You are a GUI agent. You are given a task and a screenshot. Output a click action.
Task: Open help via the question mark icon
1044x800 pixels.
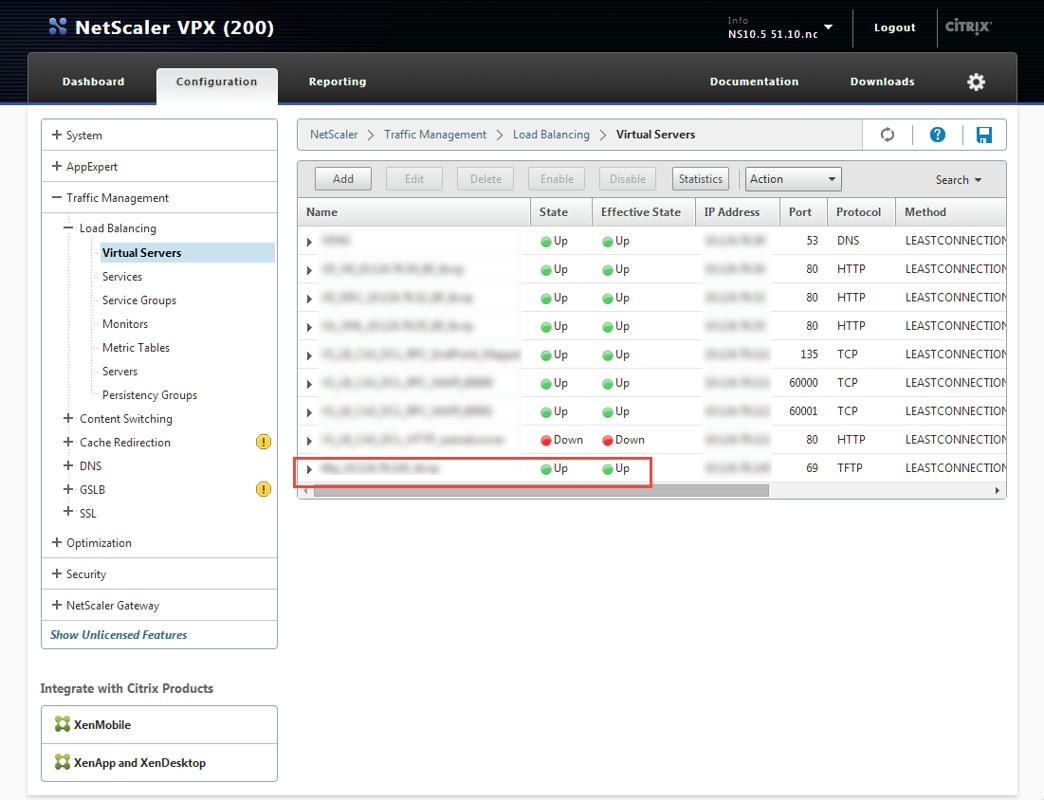(x=937, y=135)
